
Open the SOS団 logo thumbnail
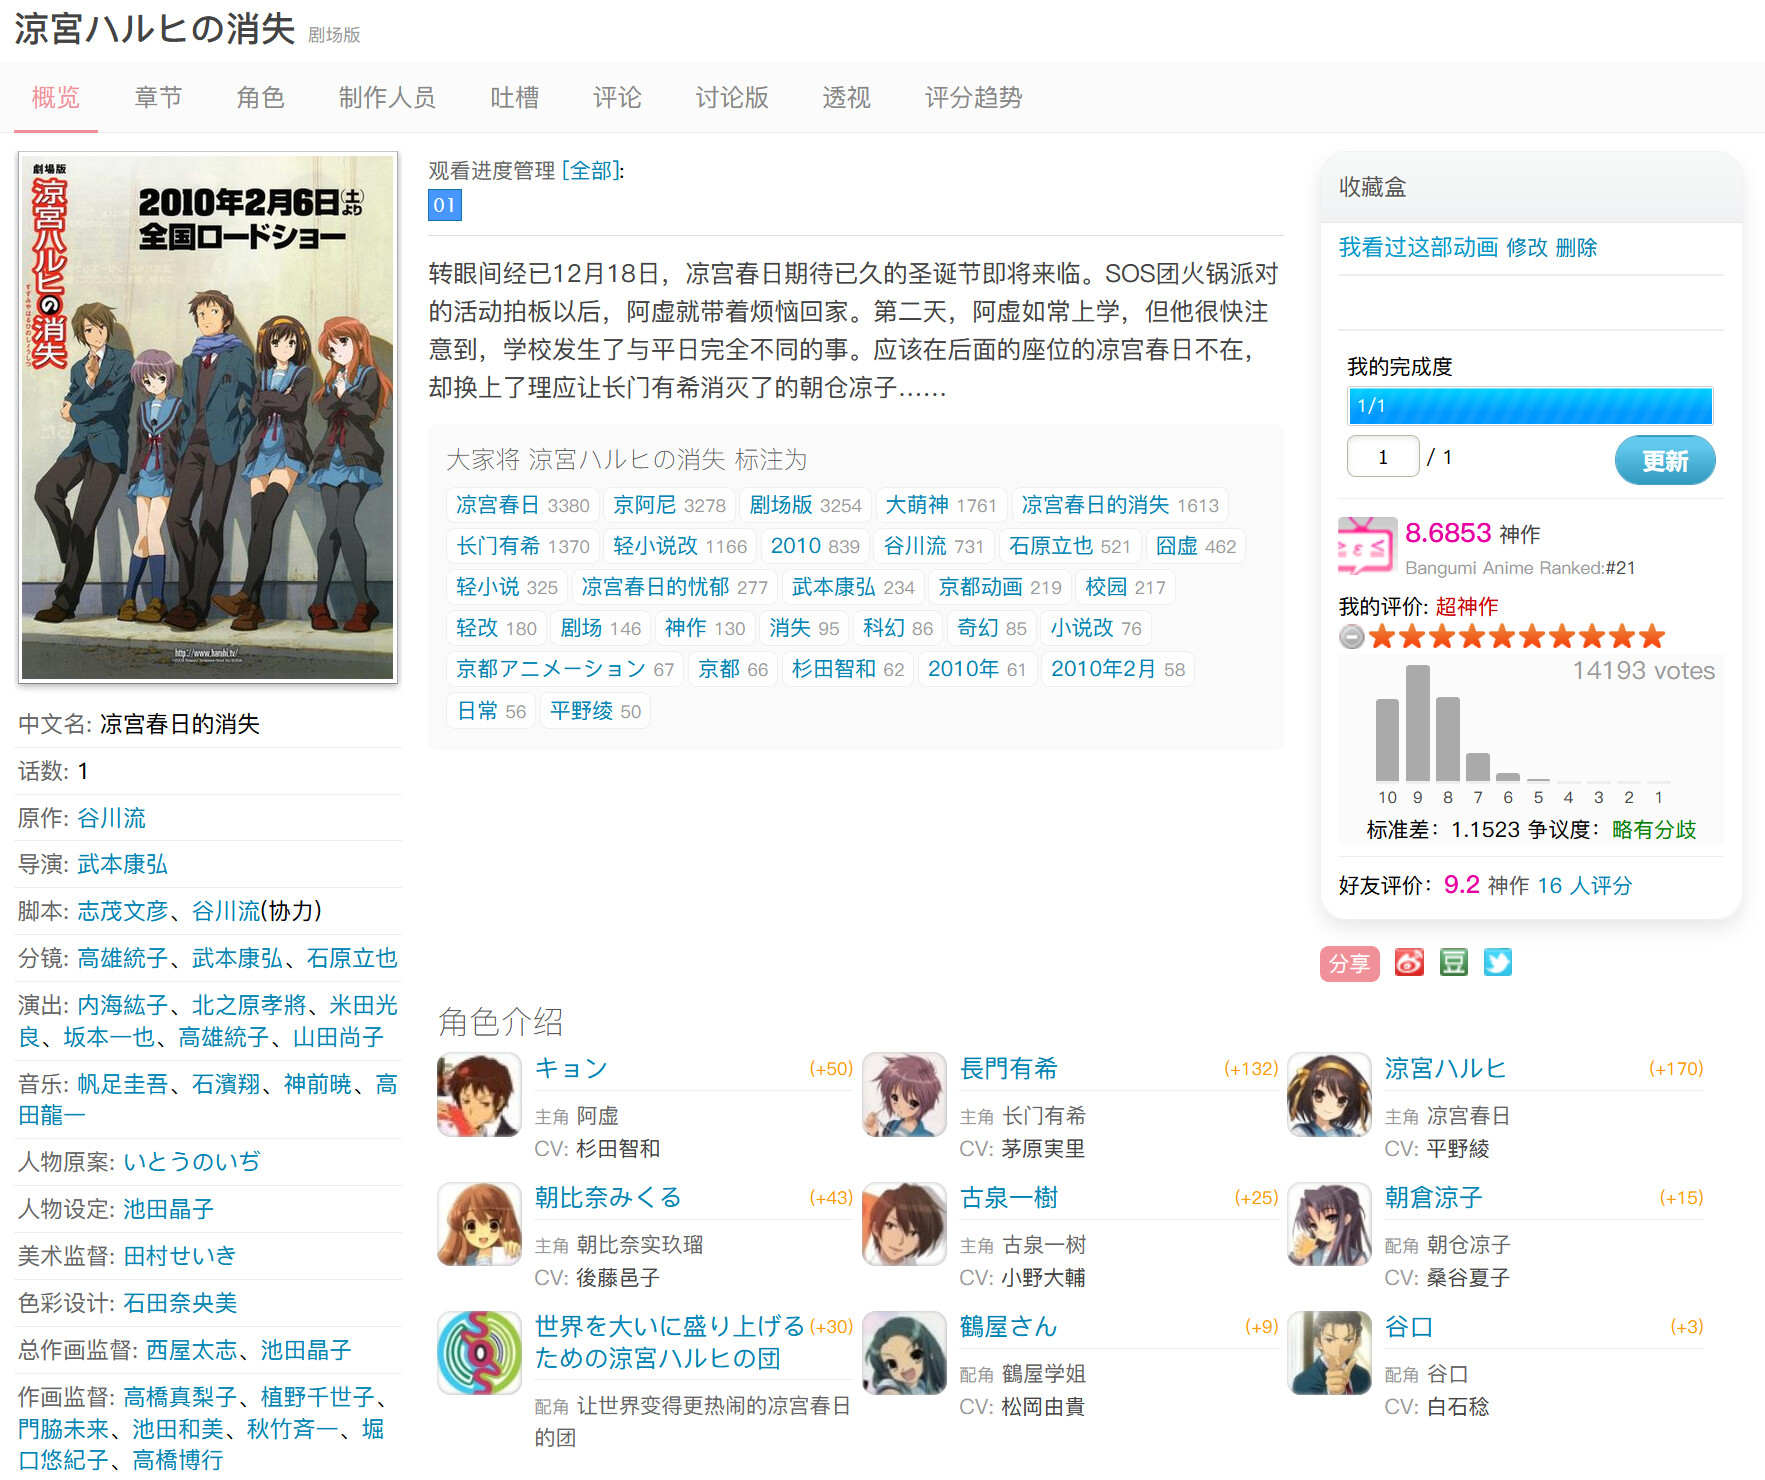[x=479, y=1353]
